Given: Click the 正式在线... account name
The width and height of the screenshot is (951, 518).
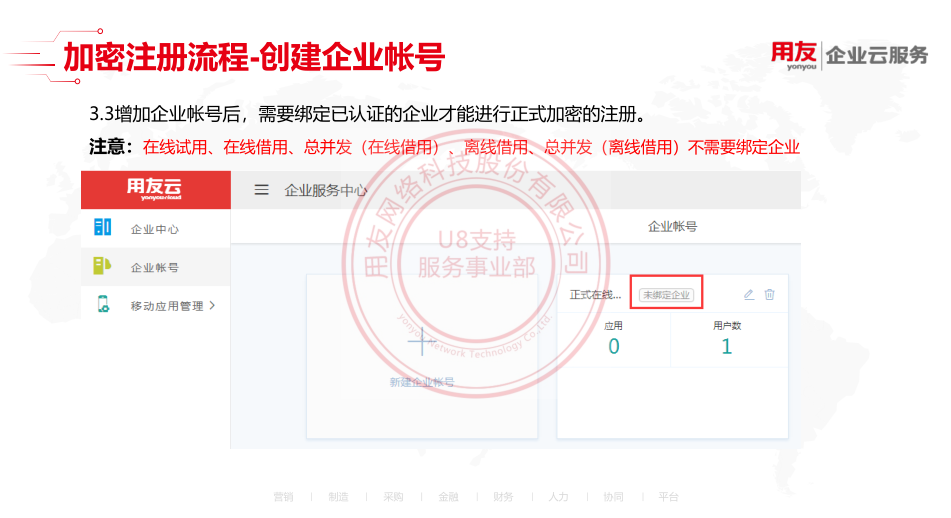Looking at the screenshot, I should pos(596,295).
